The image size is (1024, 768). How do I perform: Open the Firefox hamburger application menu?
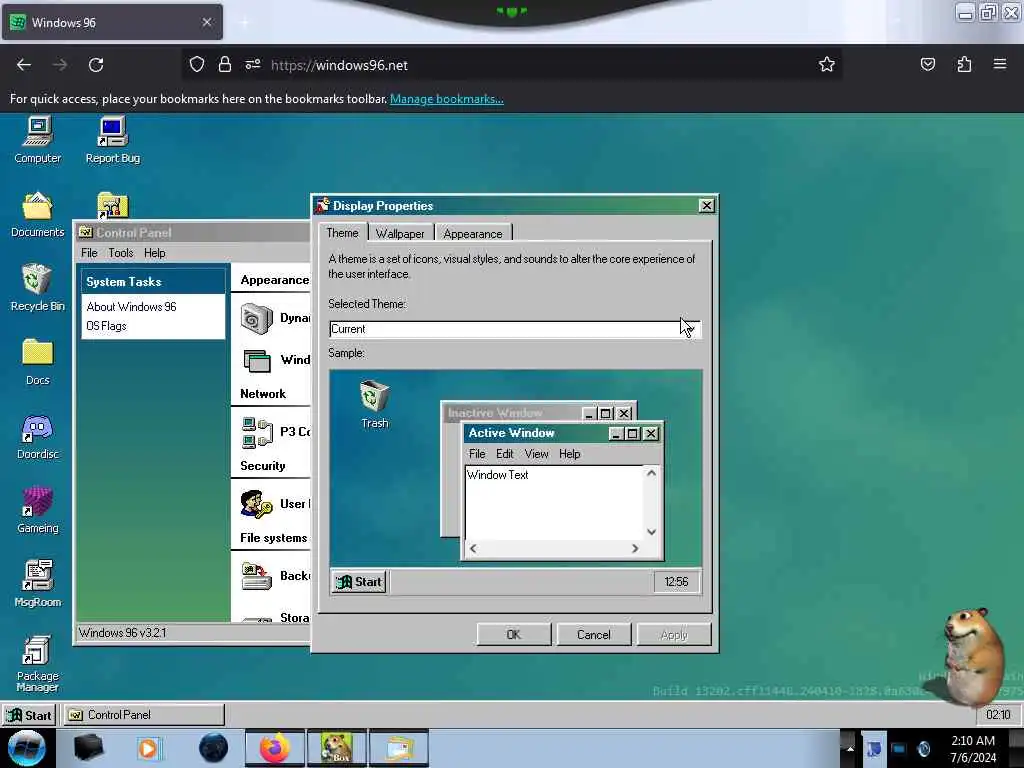[1000, 64]
